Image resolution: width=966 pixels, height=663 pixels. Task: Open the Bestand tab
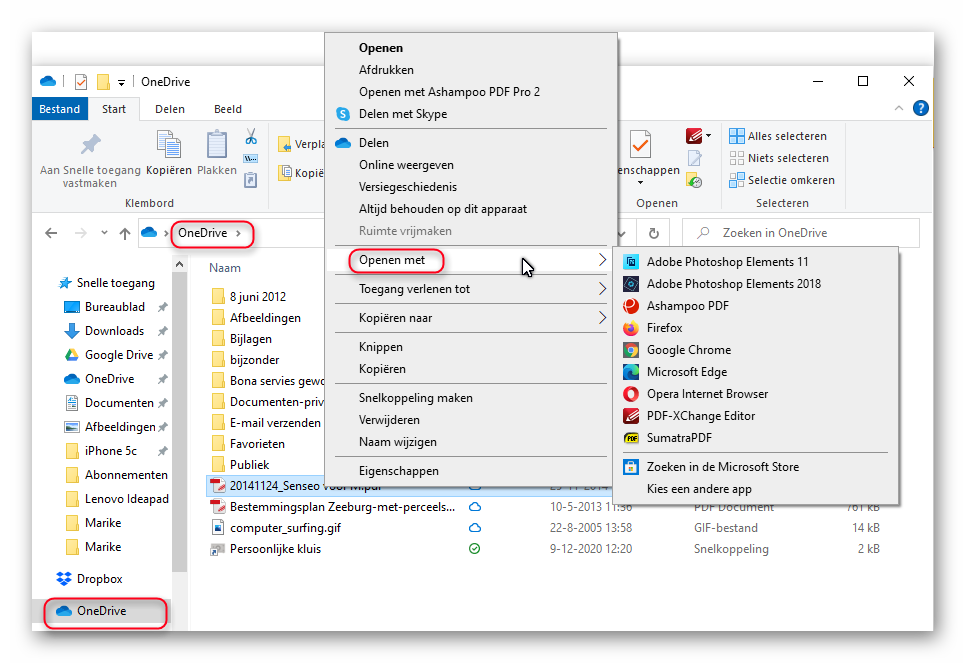pyautogui.click(x=60, y=109)
